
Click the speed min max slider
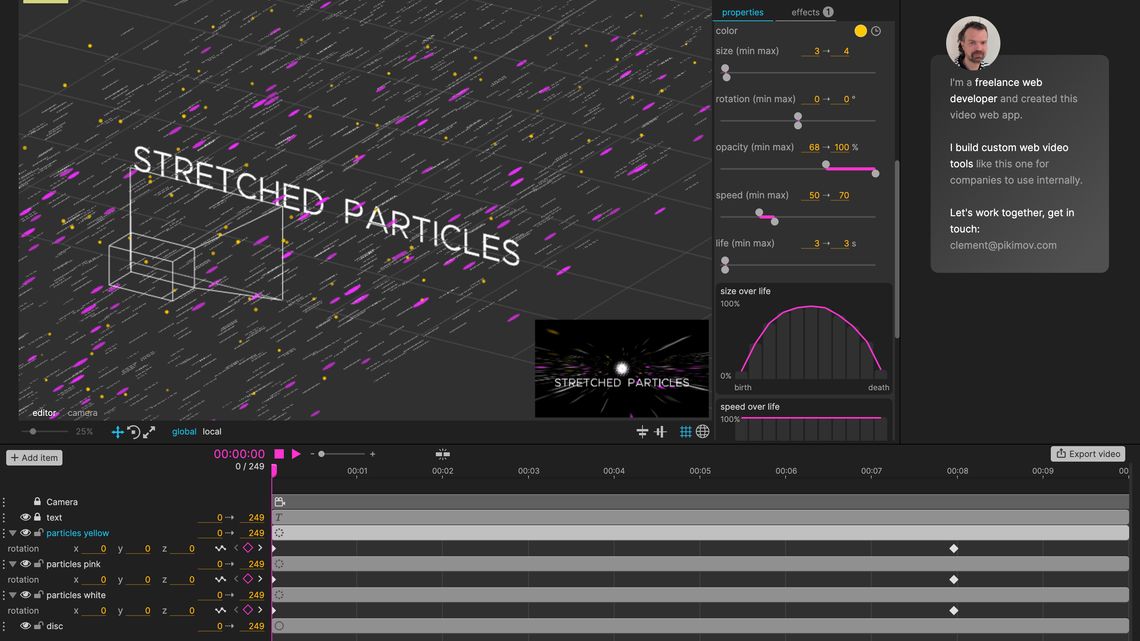[798, 217]
